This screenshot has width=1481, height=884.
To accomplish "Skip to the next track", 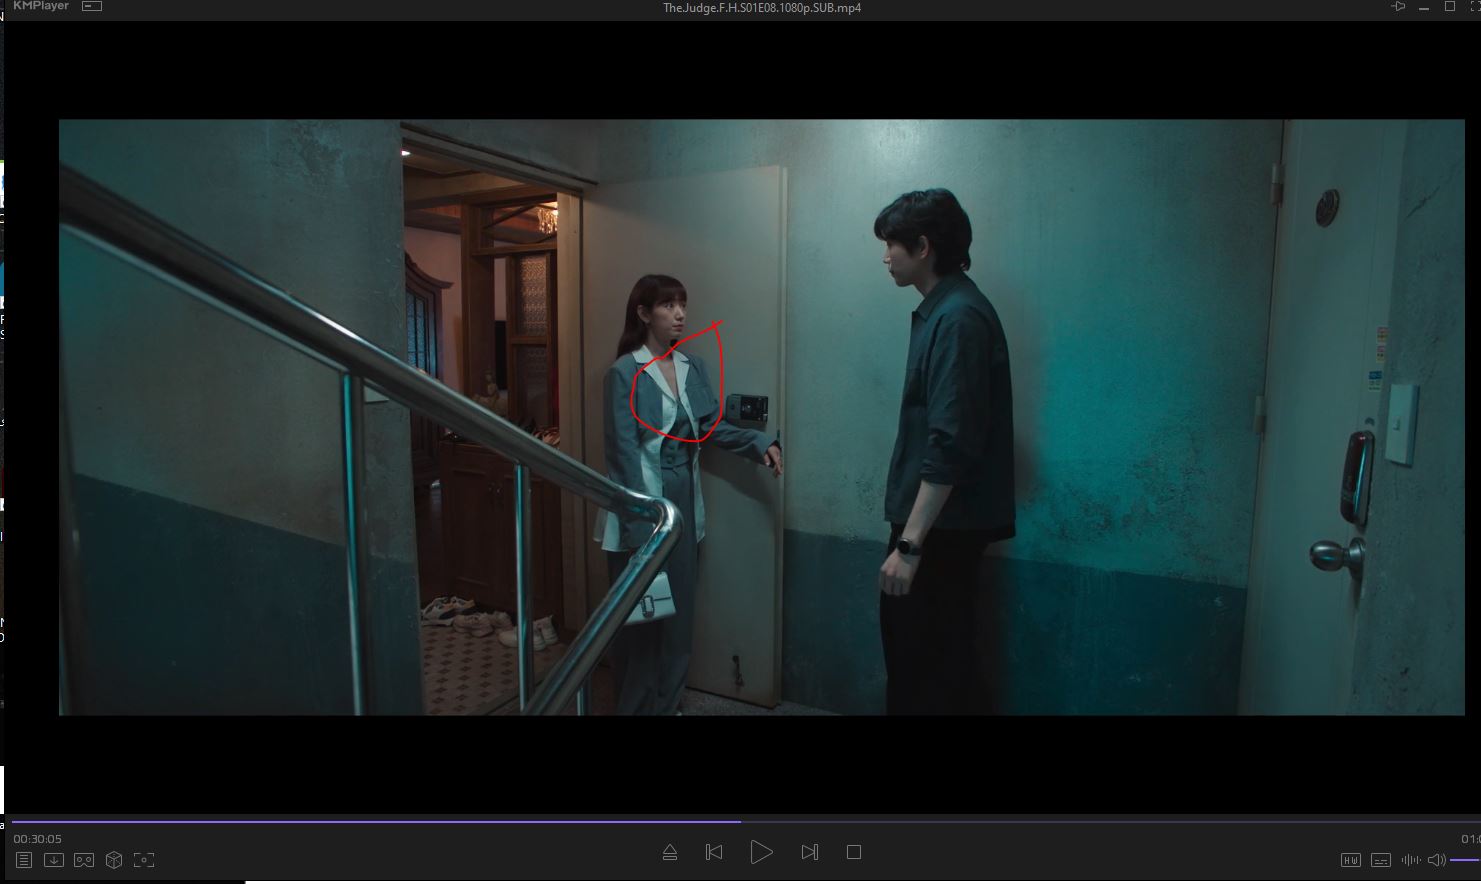I will (x=810, y=852).
